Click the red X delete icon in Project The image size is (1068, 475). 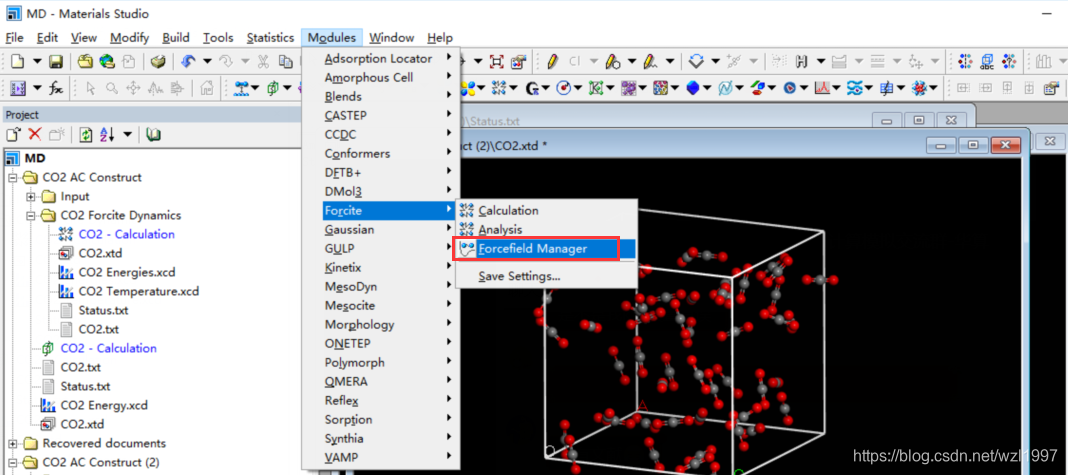pyautogui.click(x=35, y=135)
